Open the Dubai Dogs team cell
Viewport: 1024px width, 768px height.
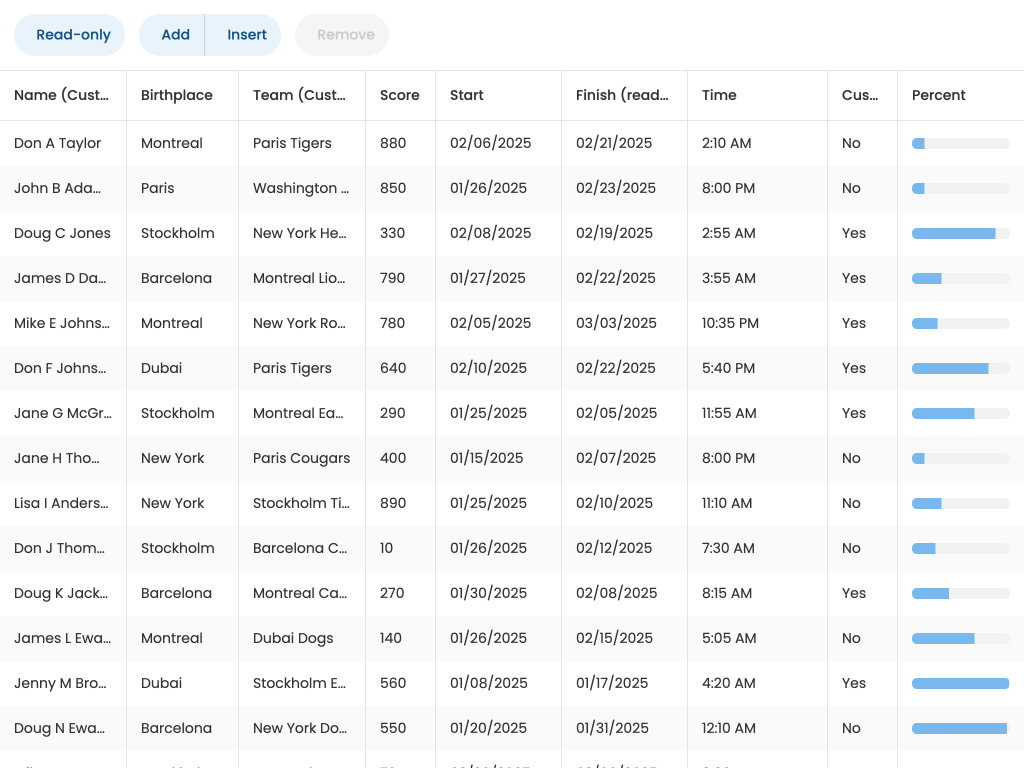pos(293,638)
